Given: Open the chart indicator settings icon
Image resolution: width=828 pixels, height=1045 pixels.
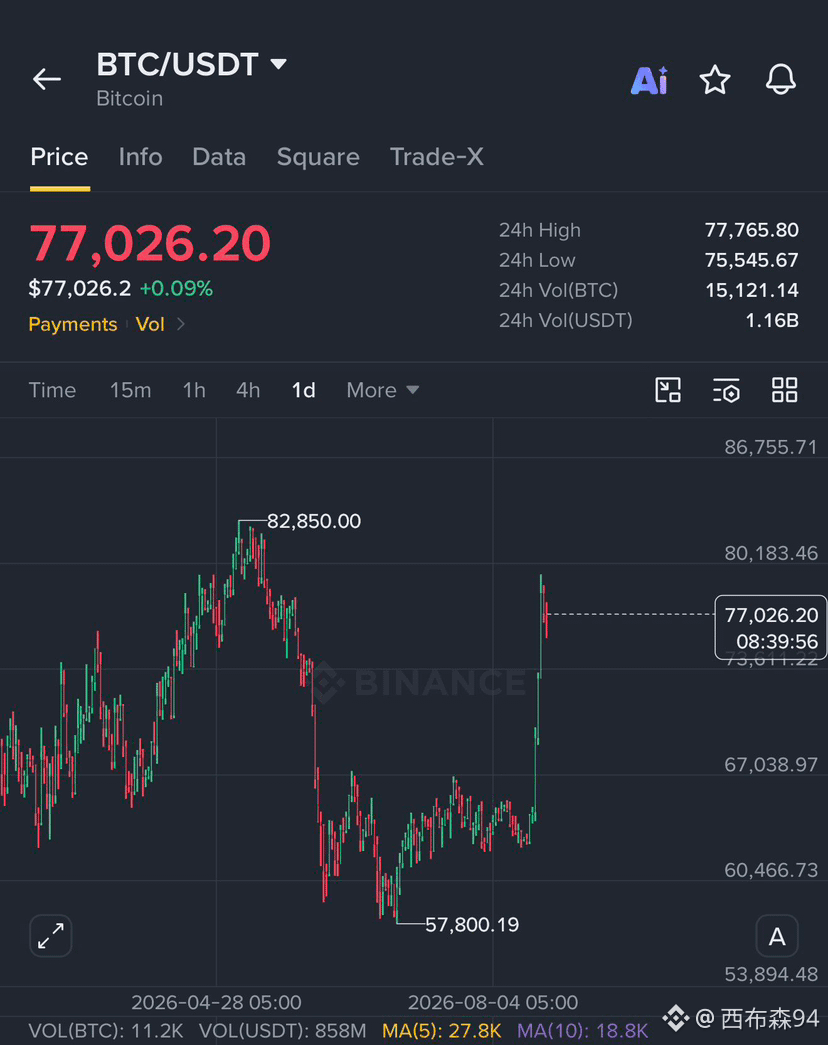Looking at the screenshot, I should click(x=726, y=390).
